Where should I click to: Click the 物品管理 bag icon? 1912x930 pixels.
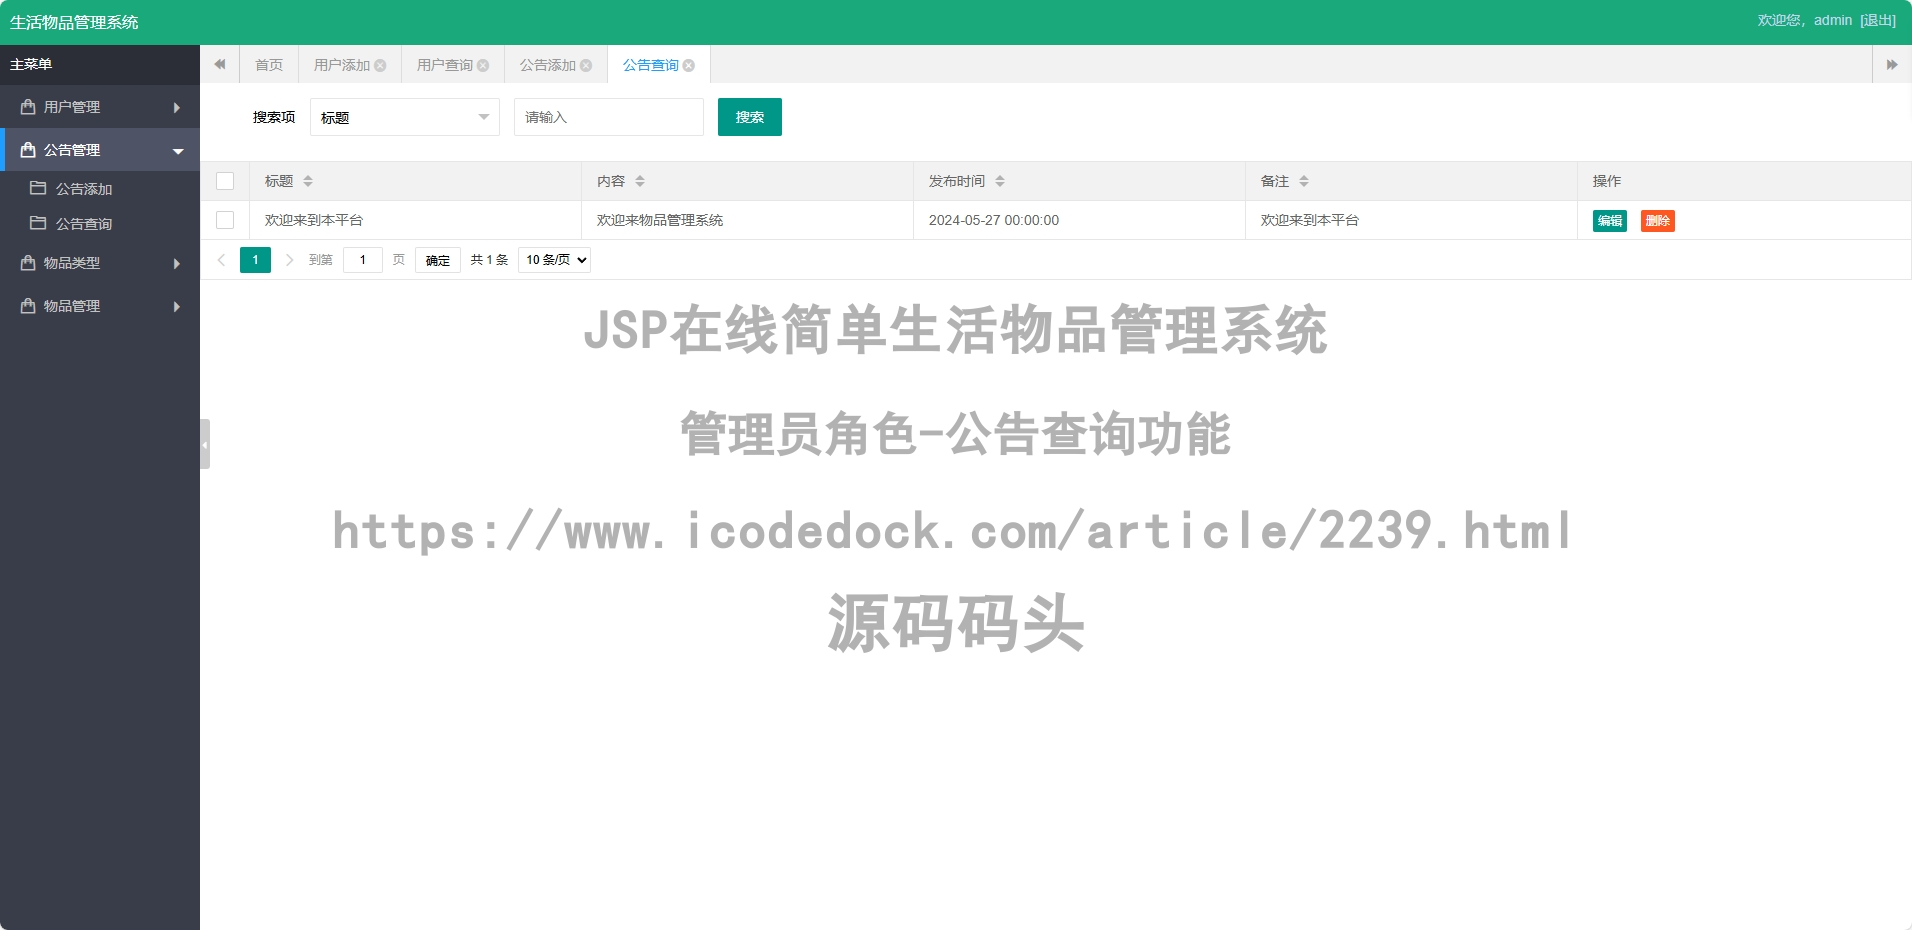[x=28, y=306]
